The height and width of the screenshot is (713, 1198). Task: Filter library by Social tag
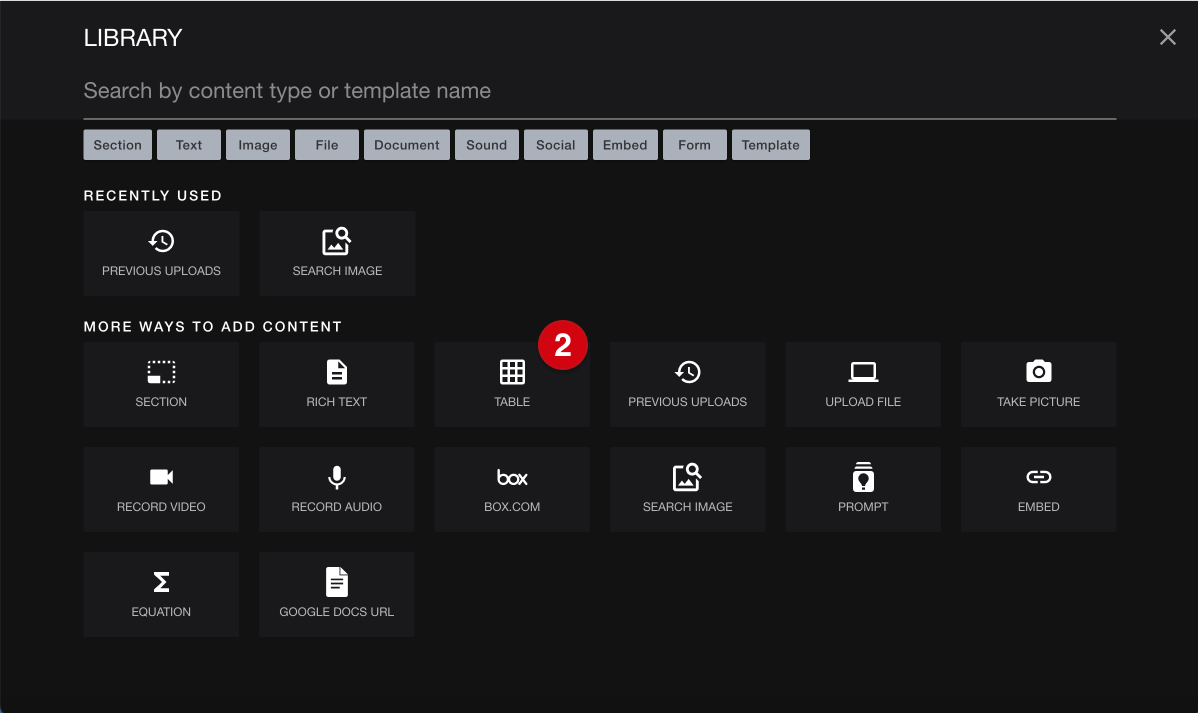[555, 144]
